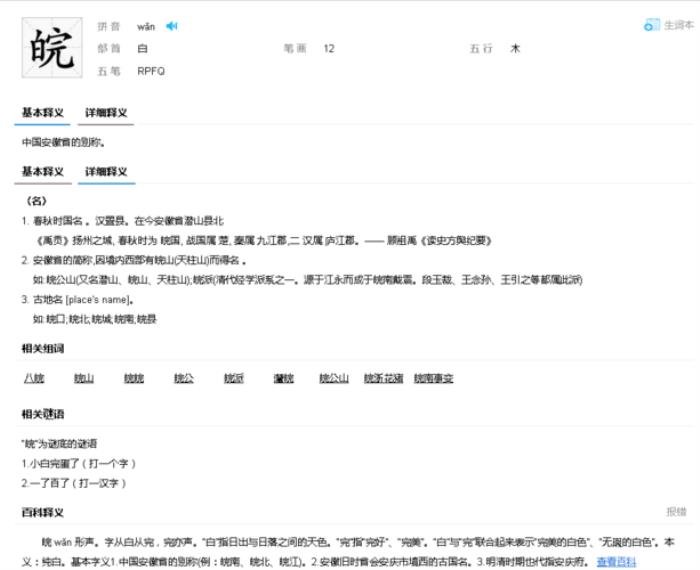Open the related word 皖山

tap(84, 378)
